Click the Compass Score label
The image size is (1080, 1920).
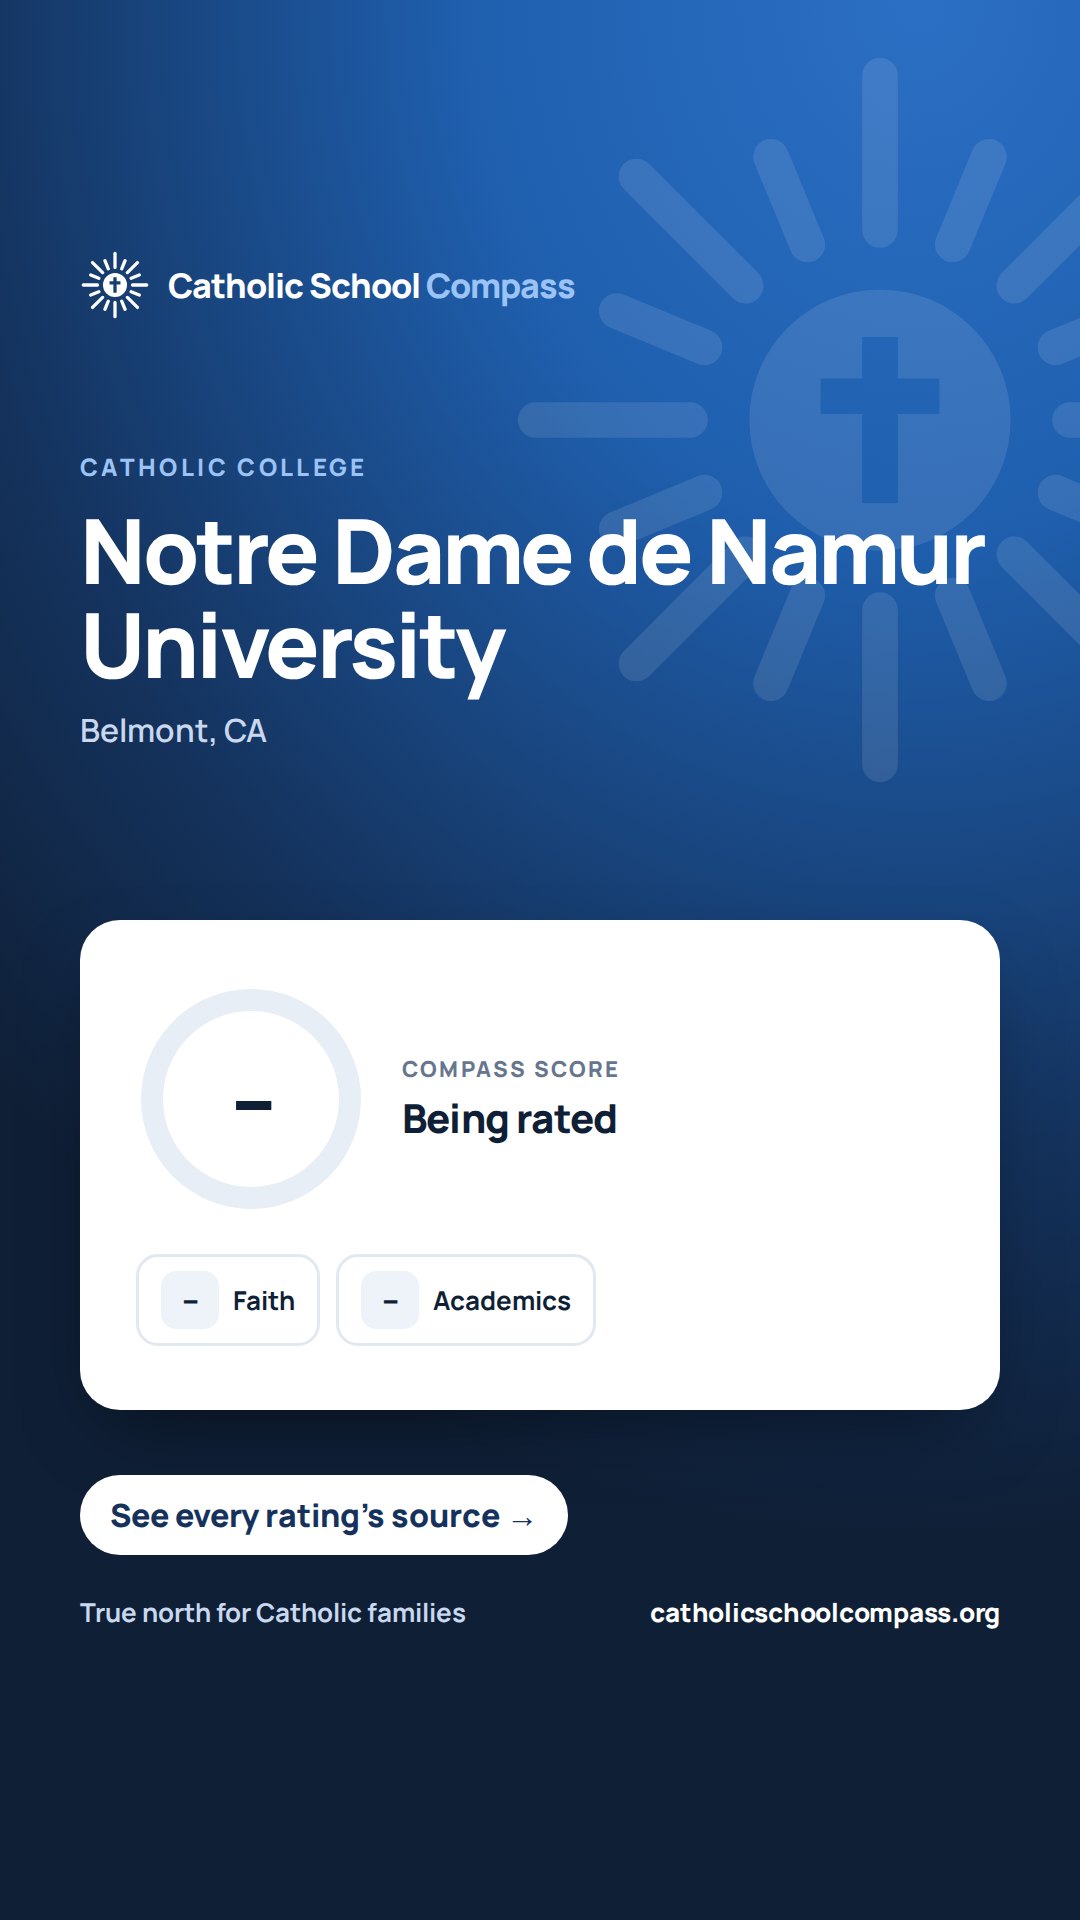510,1069
